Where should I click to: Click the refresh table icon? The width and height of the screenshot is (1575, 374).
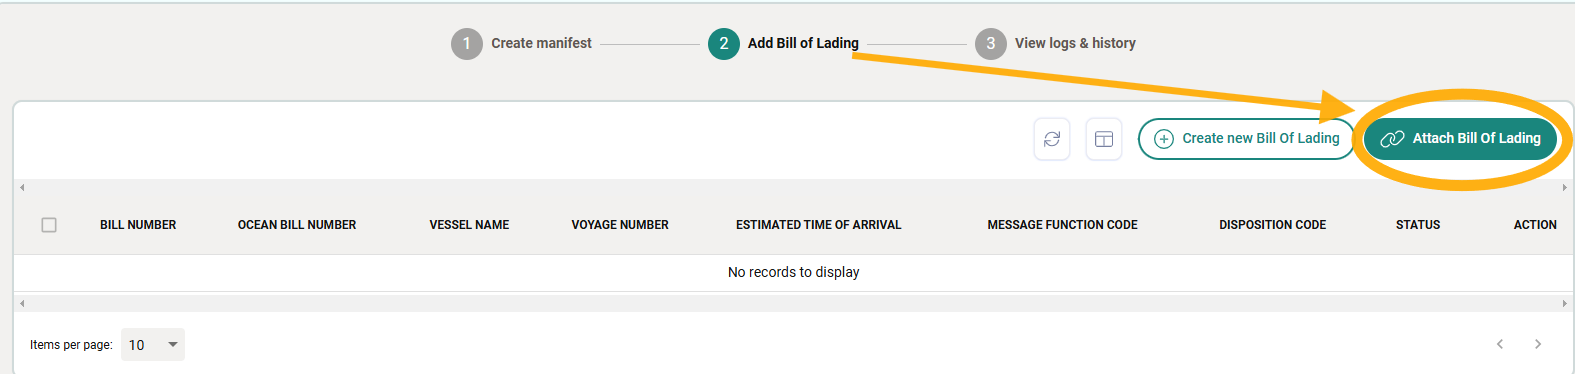pos(1052,139)
